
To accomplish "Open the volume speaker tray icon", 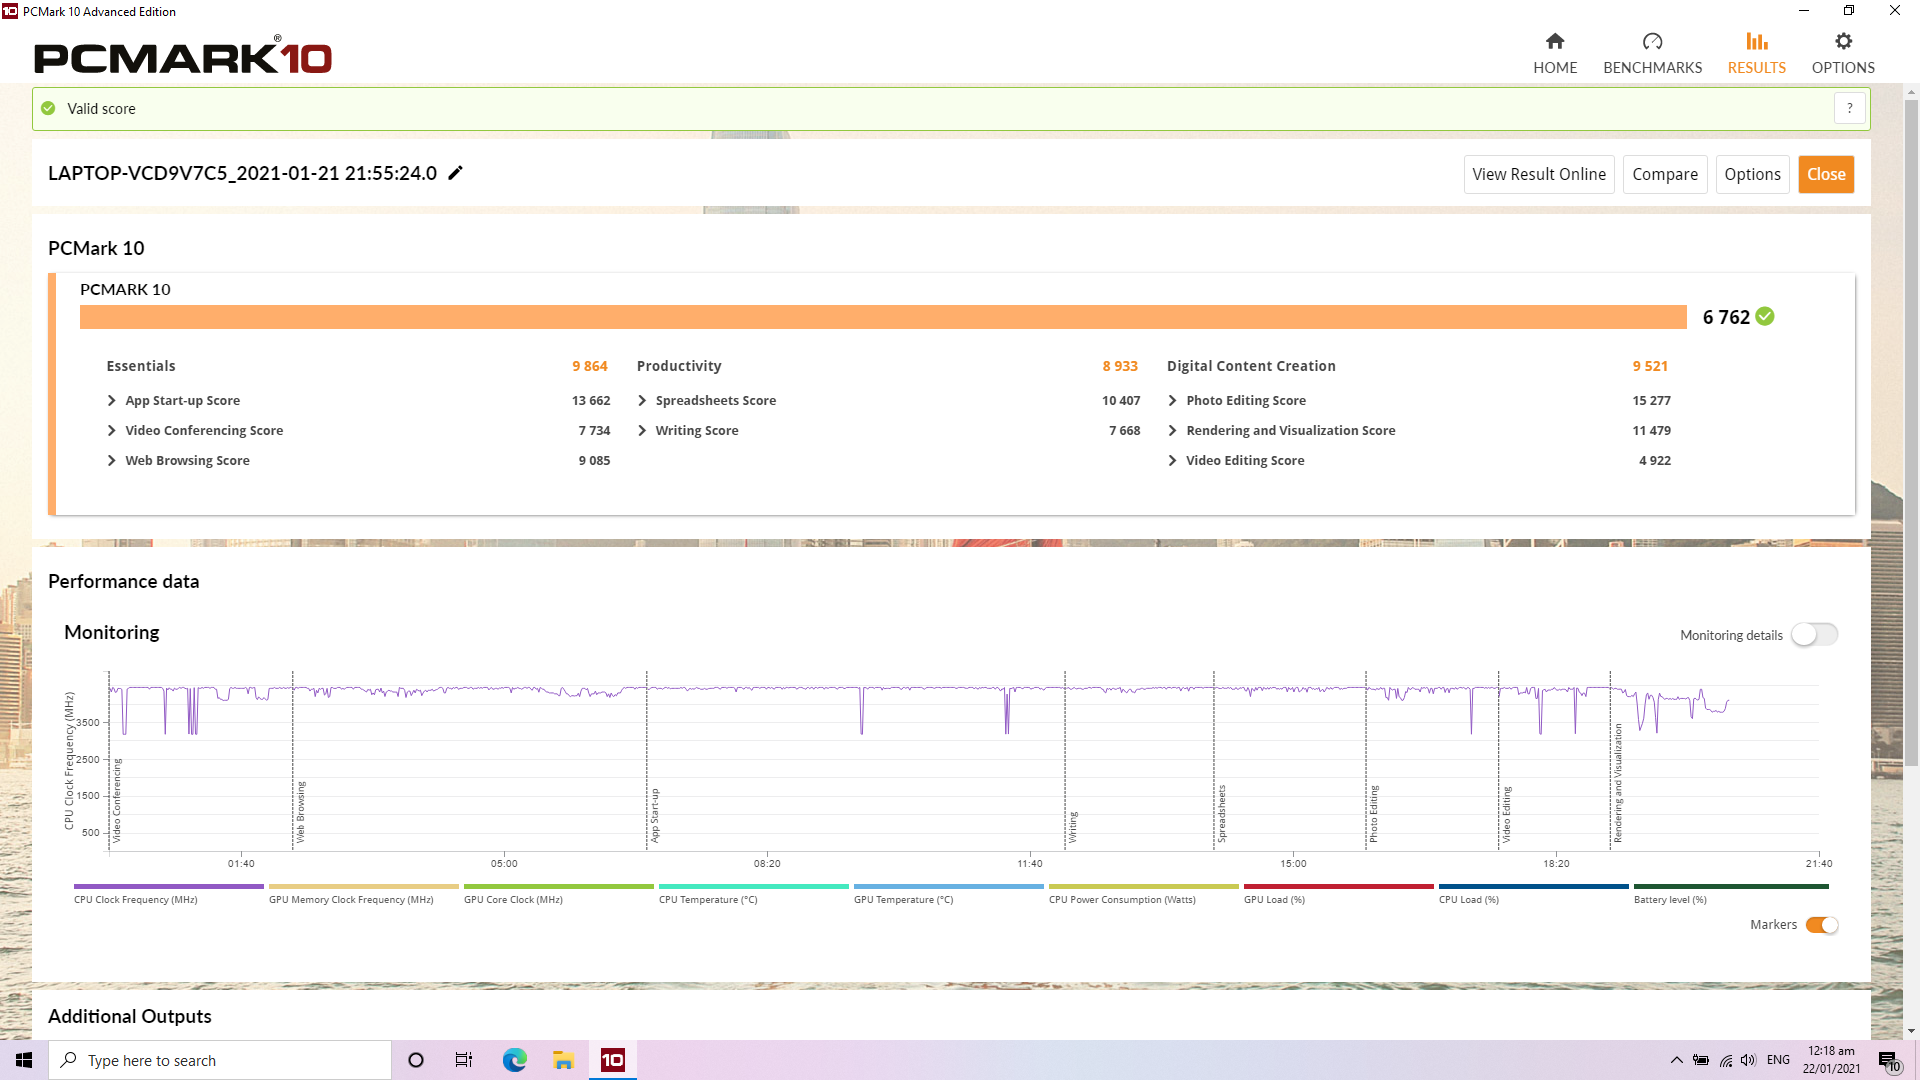I will 1748,1060.
